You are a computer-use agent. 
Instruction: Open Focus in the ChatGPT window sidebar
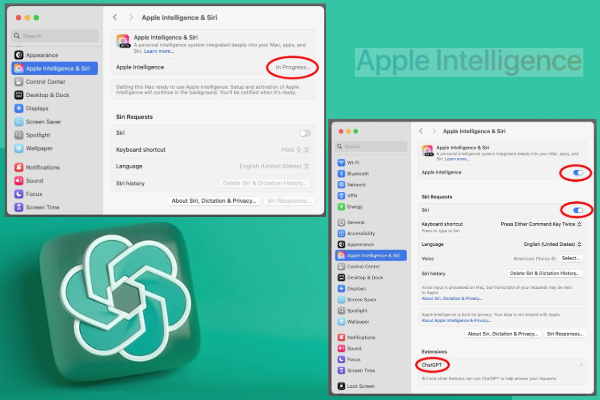tap(349, 359)
